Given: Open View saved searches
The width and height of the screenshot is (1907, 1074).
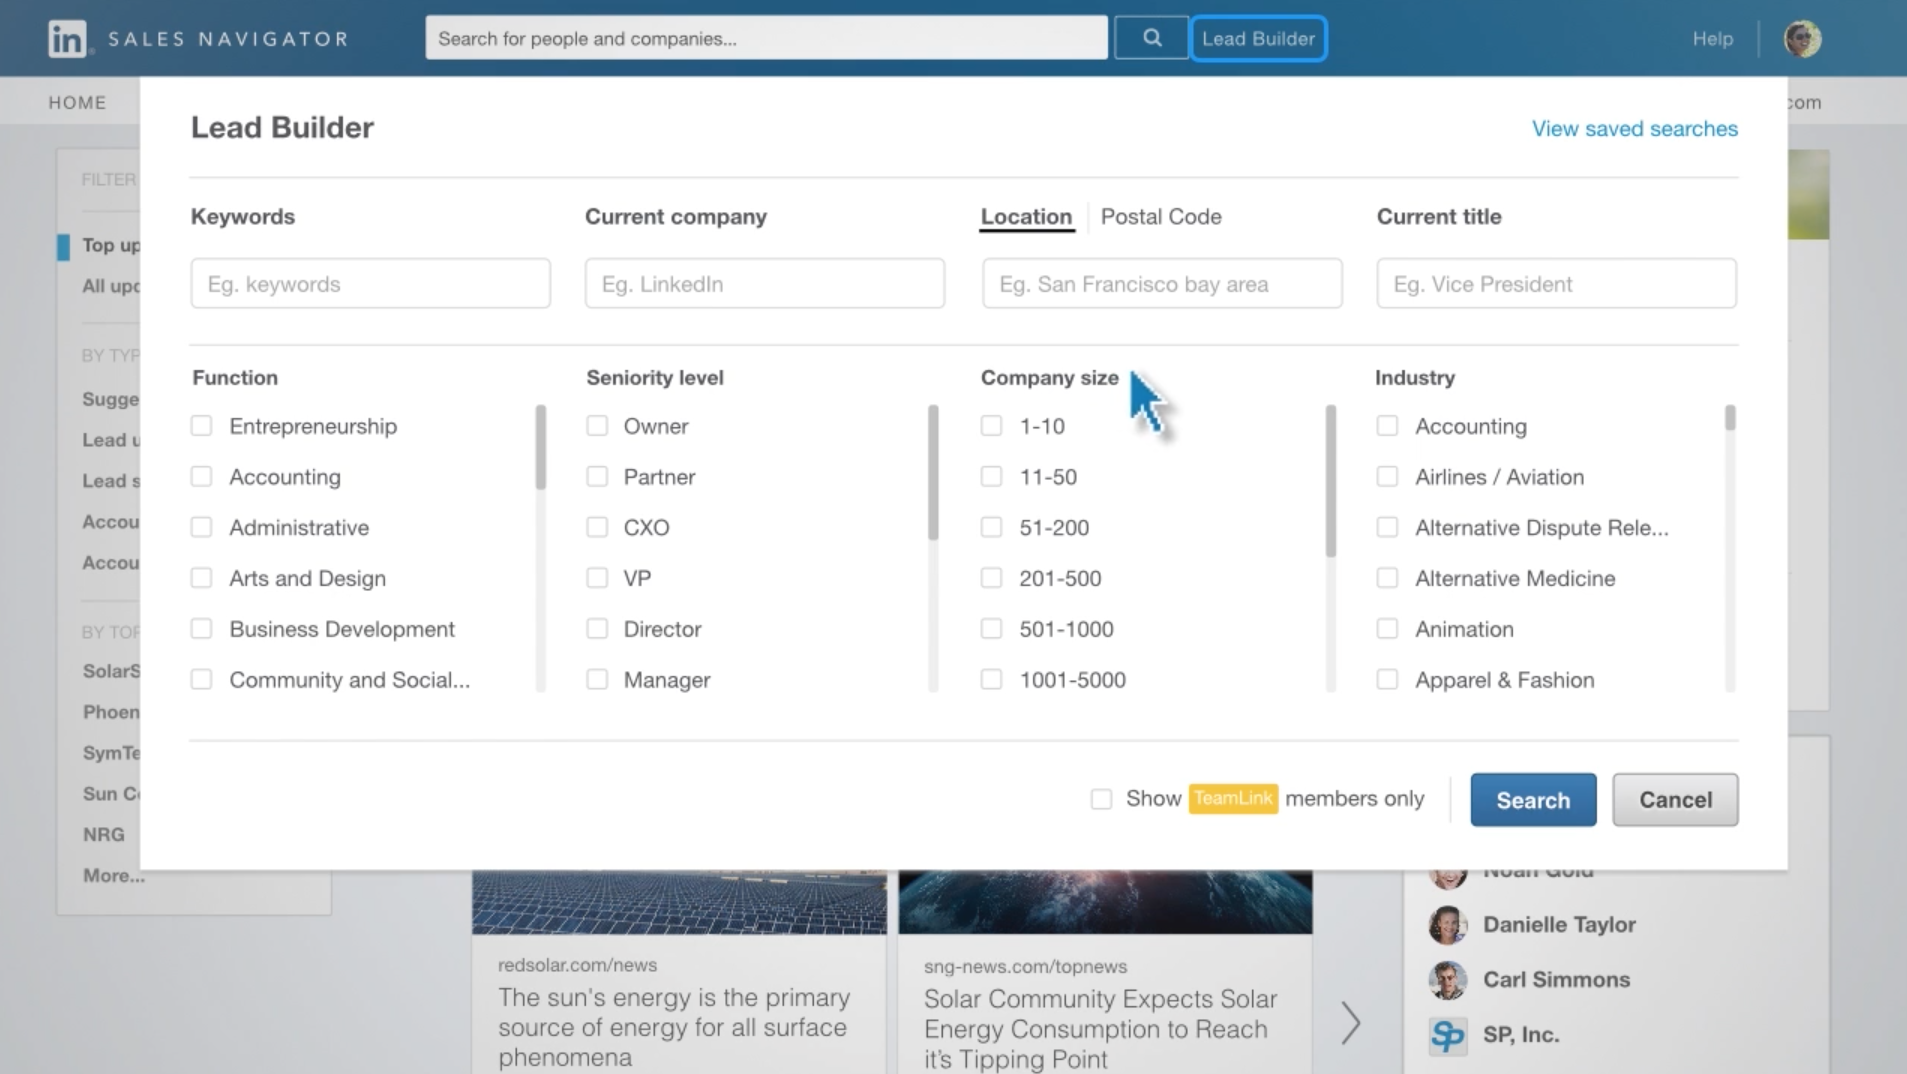Looking at the screenshot, I should pyautogui.click(x=1633, y=128).
